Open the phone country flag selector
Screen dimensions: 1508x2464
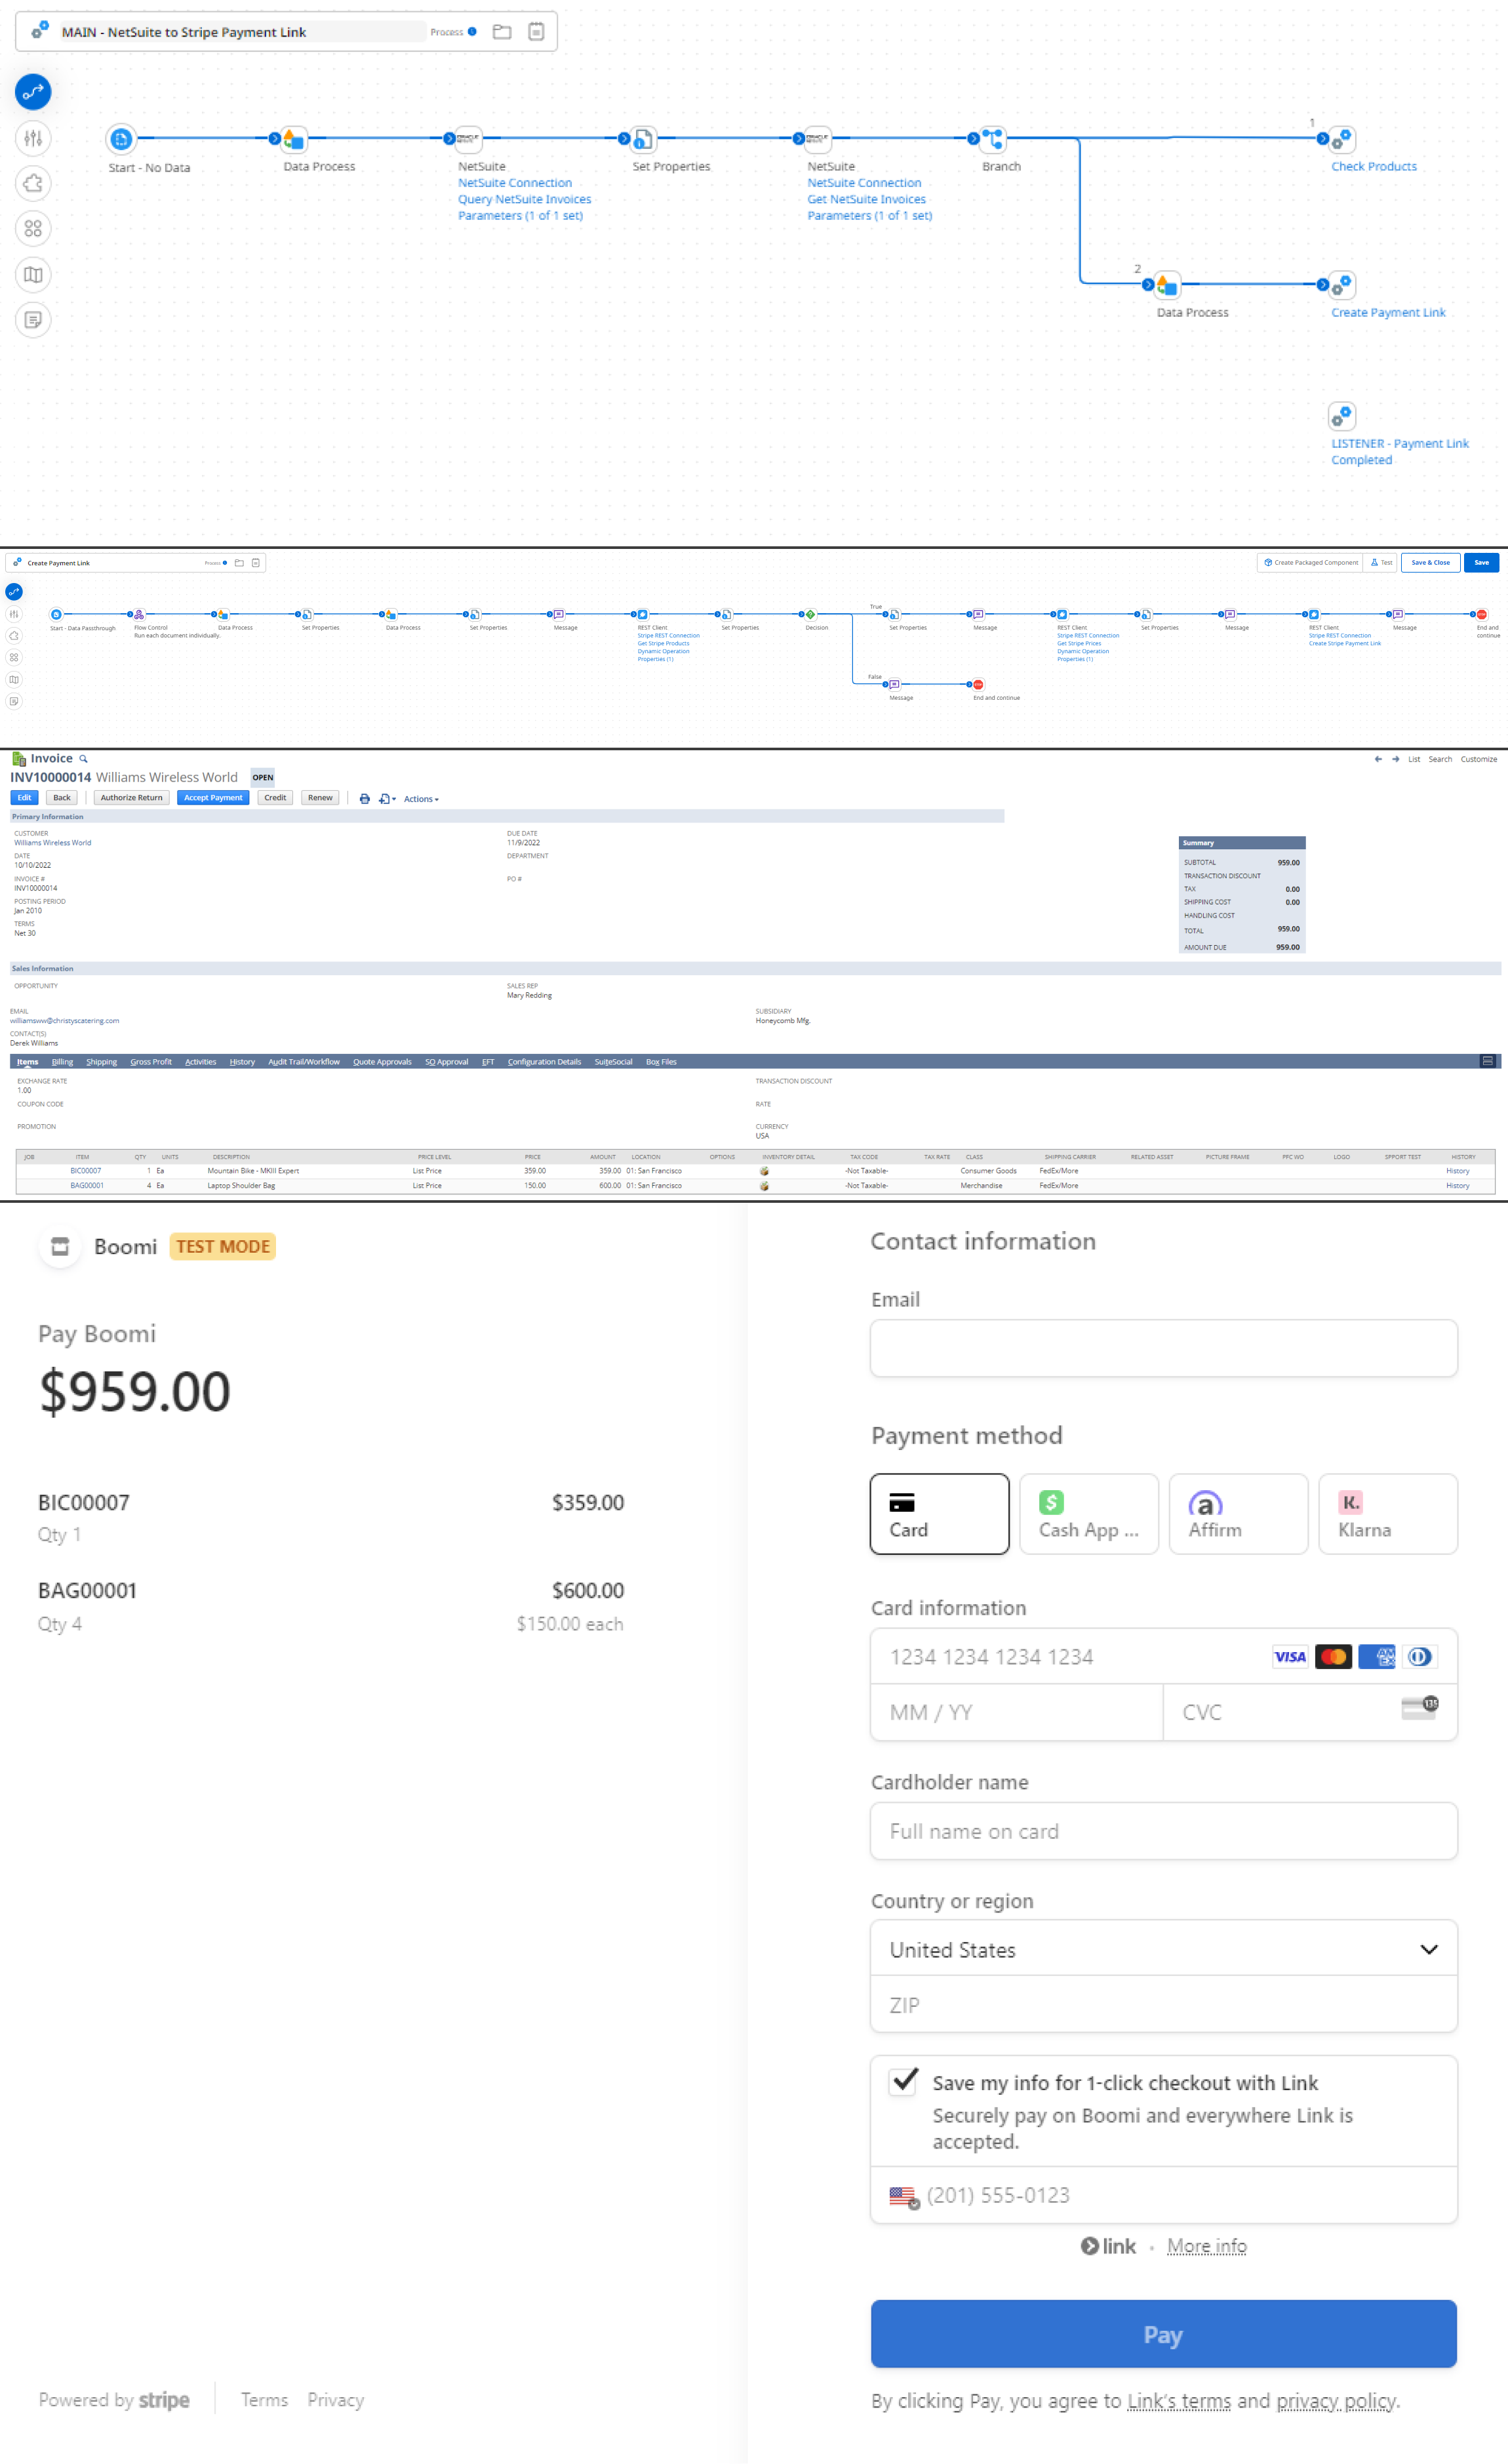click(902, 2196)
